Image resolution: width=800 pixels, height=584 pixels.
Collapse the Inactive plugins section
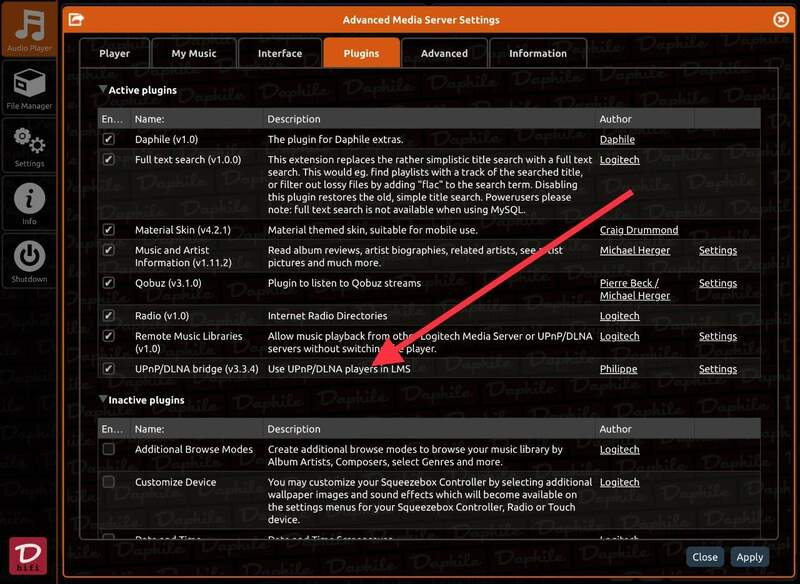click(x=102, y=400)
